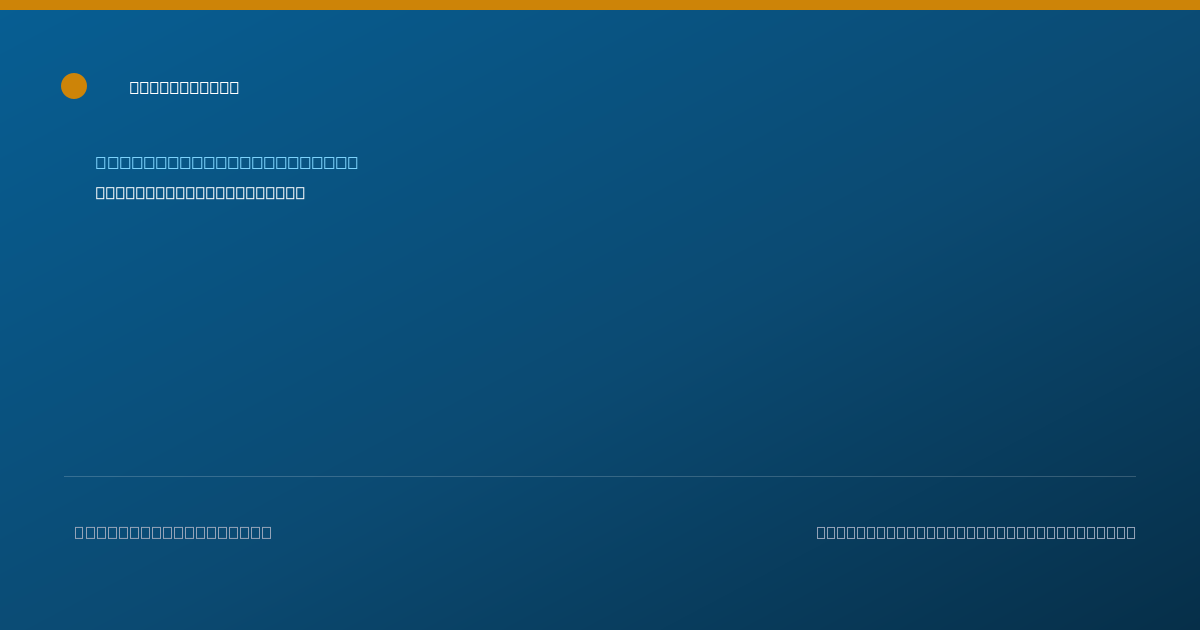Open the long gray footer text on the right

[x=976, y=532]
